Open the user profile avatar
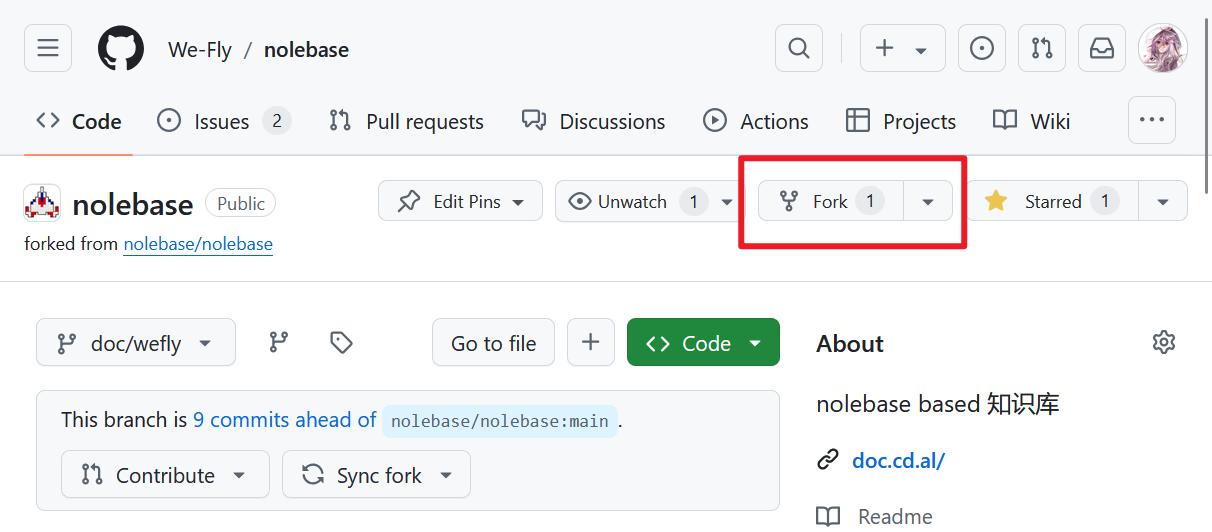Screen dimensions: 1212x532 (x=1163, y=49)
